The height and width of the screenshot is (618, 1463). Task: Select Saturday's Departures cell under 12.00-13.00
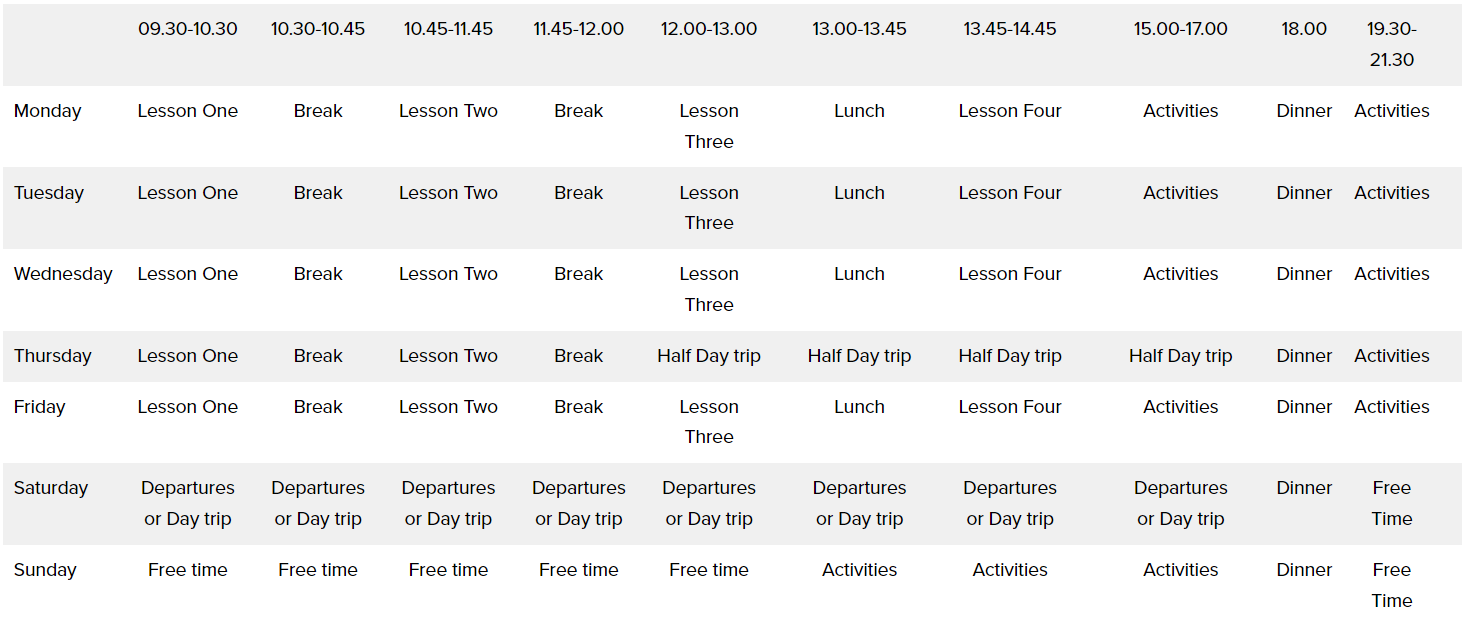click(709, 503)
